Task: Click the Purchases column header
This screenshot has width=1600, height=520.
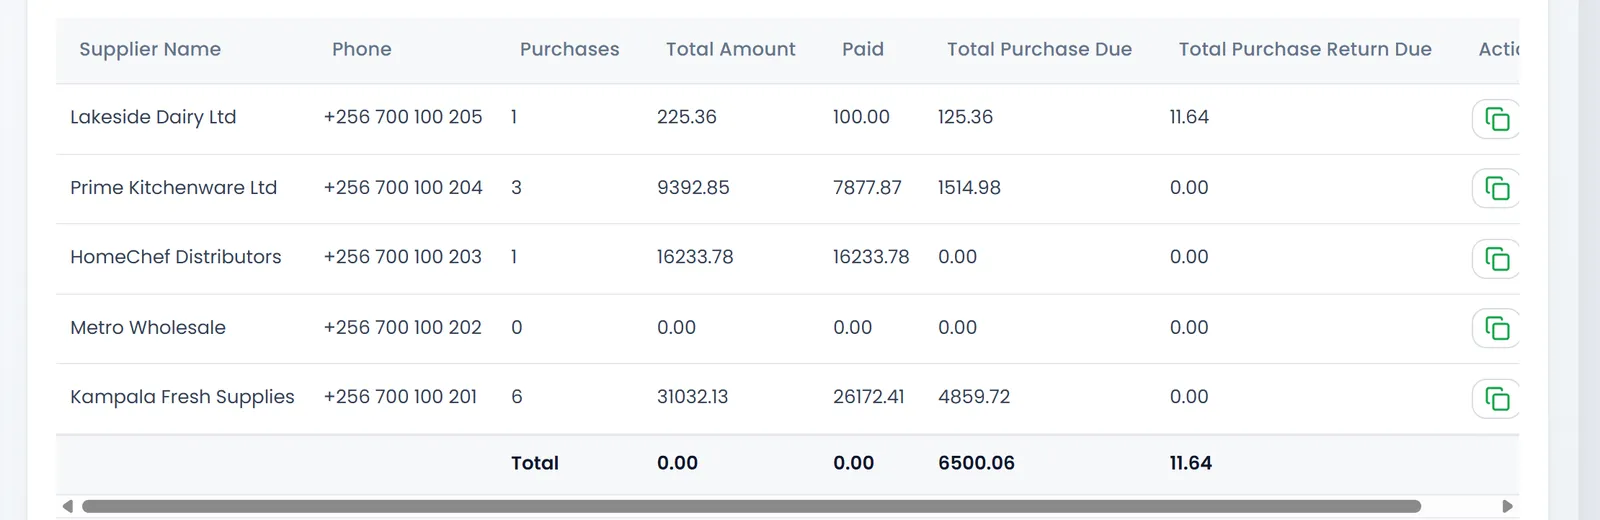Action: [569, 49]
